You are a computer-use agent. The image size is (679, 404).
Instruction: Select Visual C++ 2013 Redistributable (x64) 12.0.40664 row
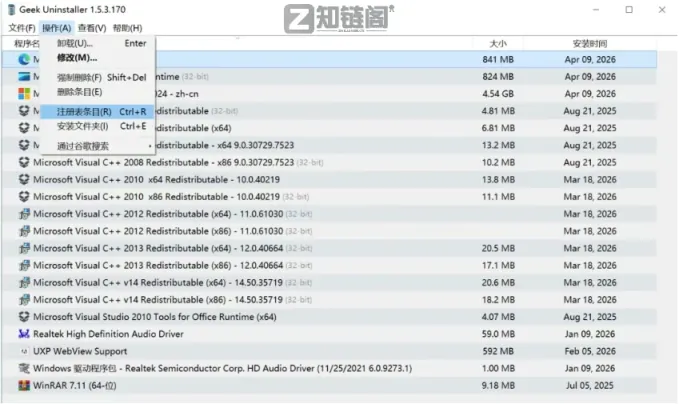[330, 248]
